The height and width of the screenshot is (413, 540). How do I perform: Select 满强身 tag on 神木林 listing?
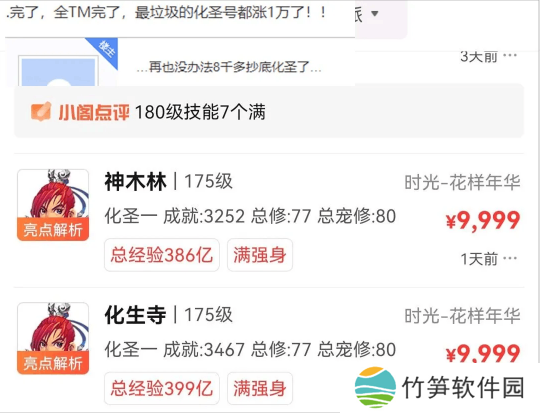point(260,255)
